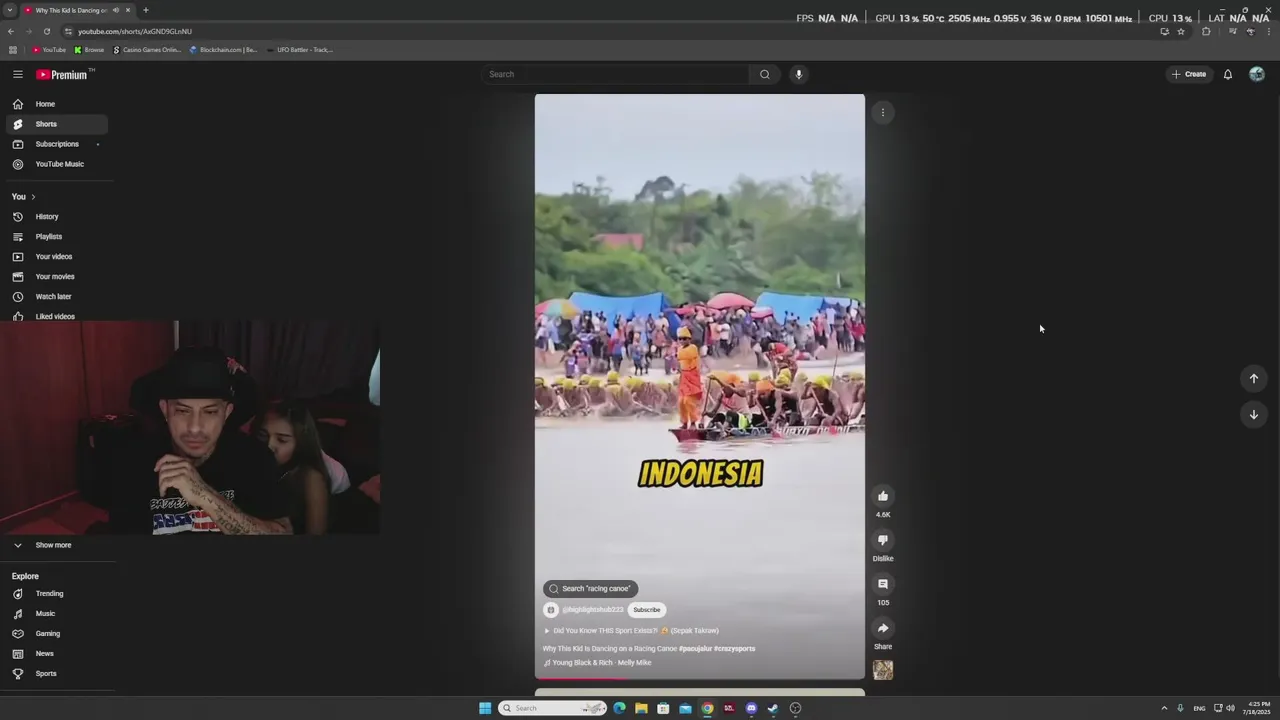Open the YouTube bookmark in bookmarks bar

tap(49, 50)
